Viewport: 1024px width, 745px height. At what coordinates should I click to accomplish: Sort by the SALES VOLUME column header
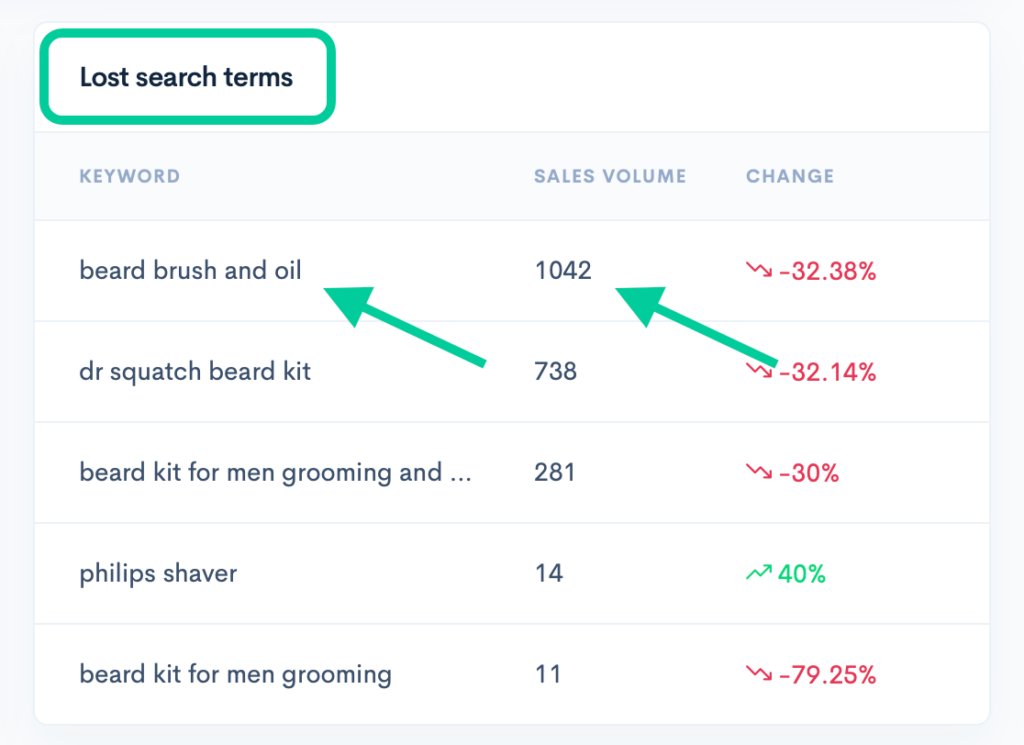pos(610,176)
